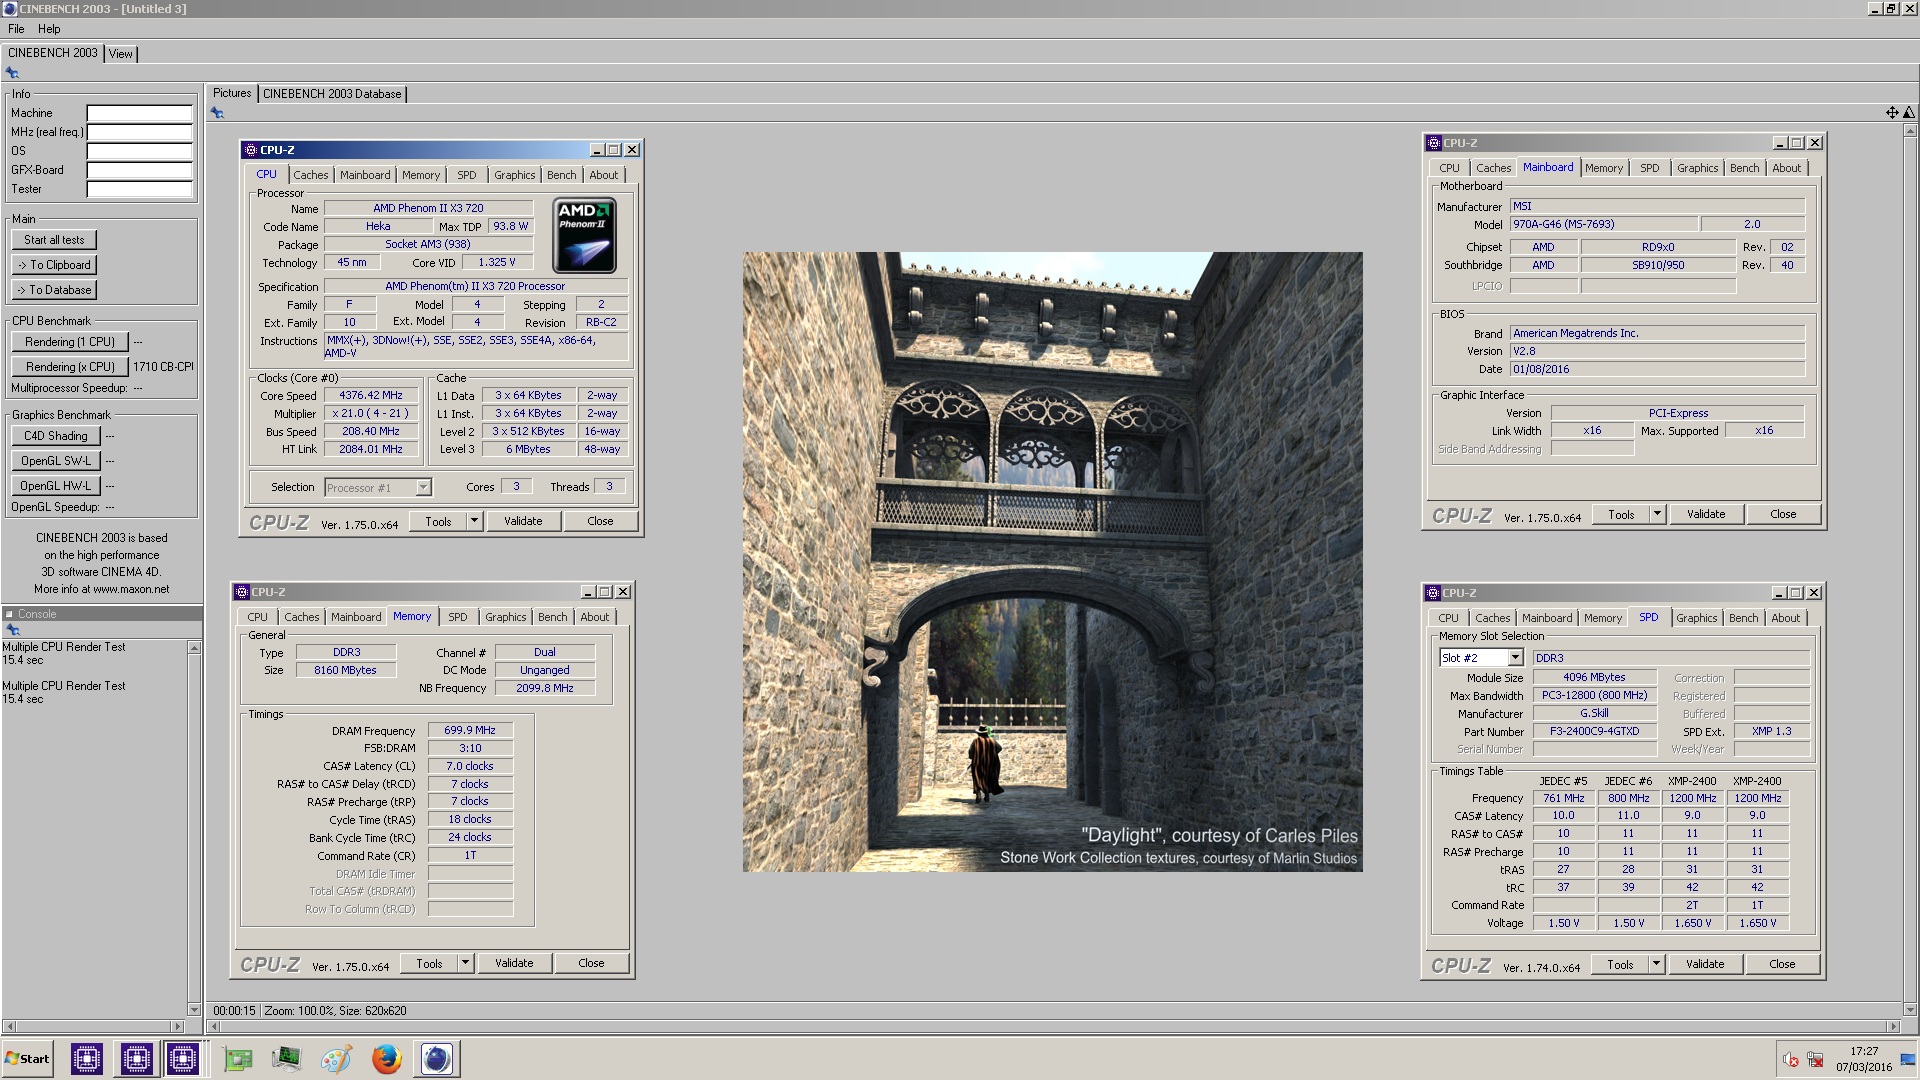This screenshot has height=1080, width=1920.
Task: Click the To Clipboard button
Action: coord(54,265)
